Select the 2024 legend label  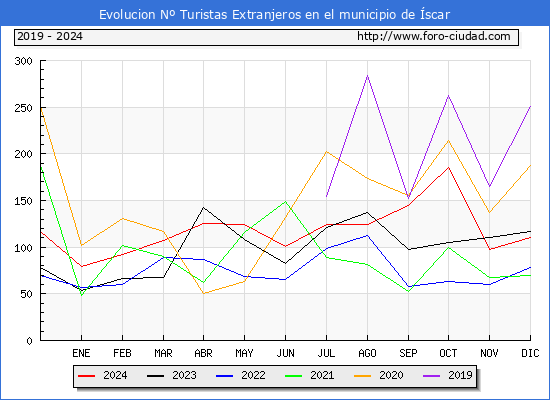point(115,375)
